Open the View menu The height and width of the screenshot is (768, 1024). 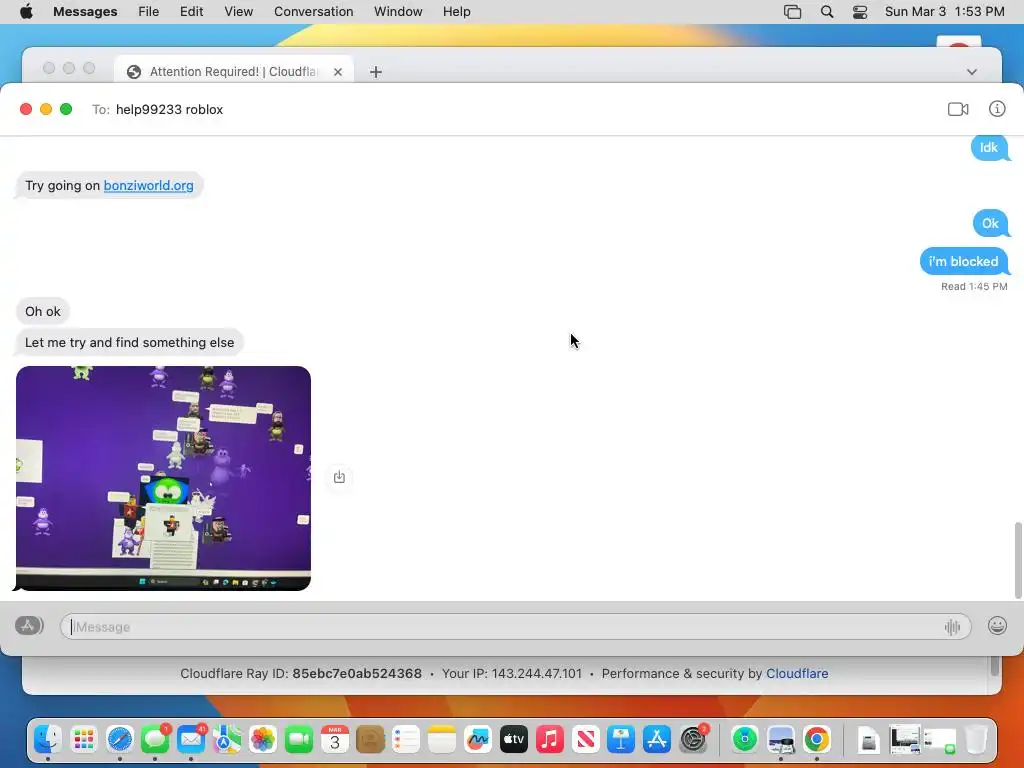pyautogui.click(x=238, y=12)
